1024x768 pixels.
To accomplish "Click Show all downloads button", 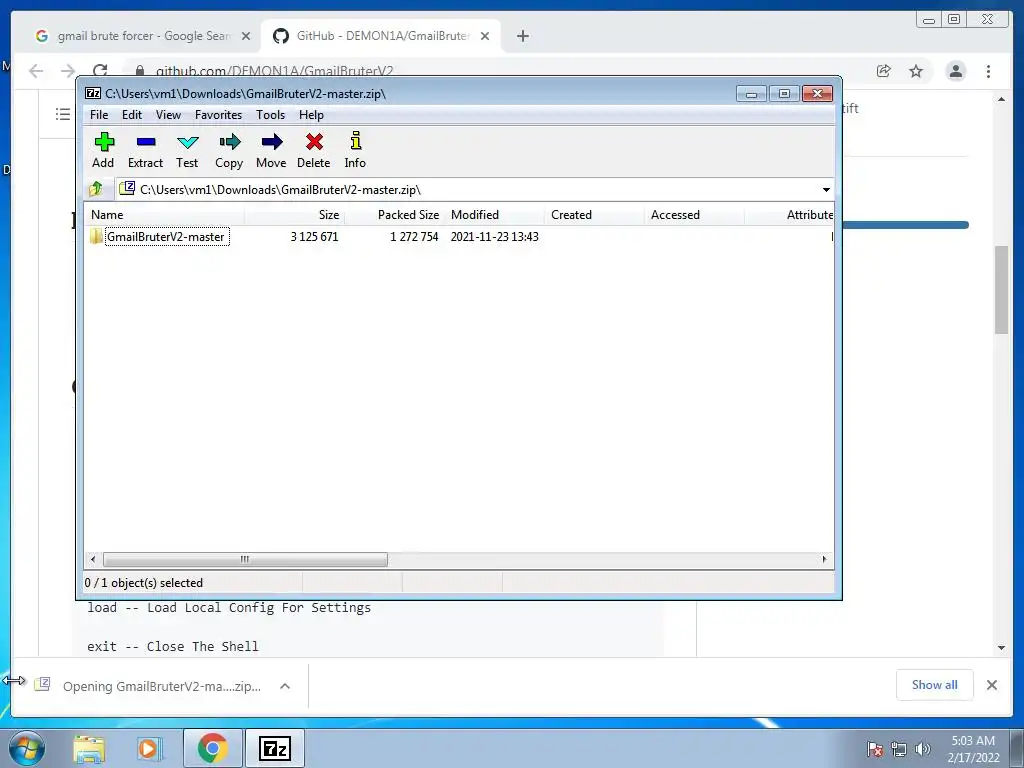I will [935, 684].
